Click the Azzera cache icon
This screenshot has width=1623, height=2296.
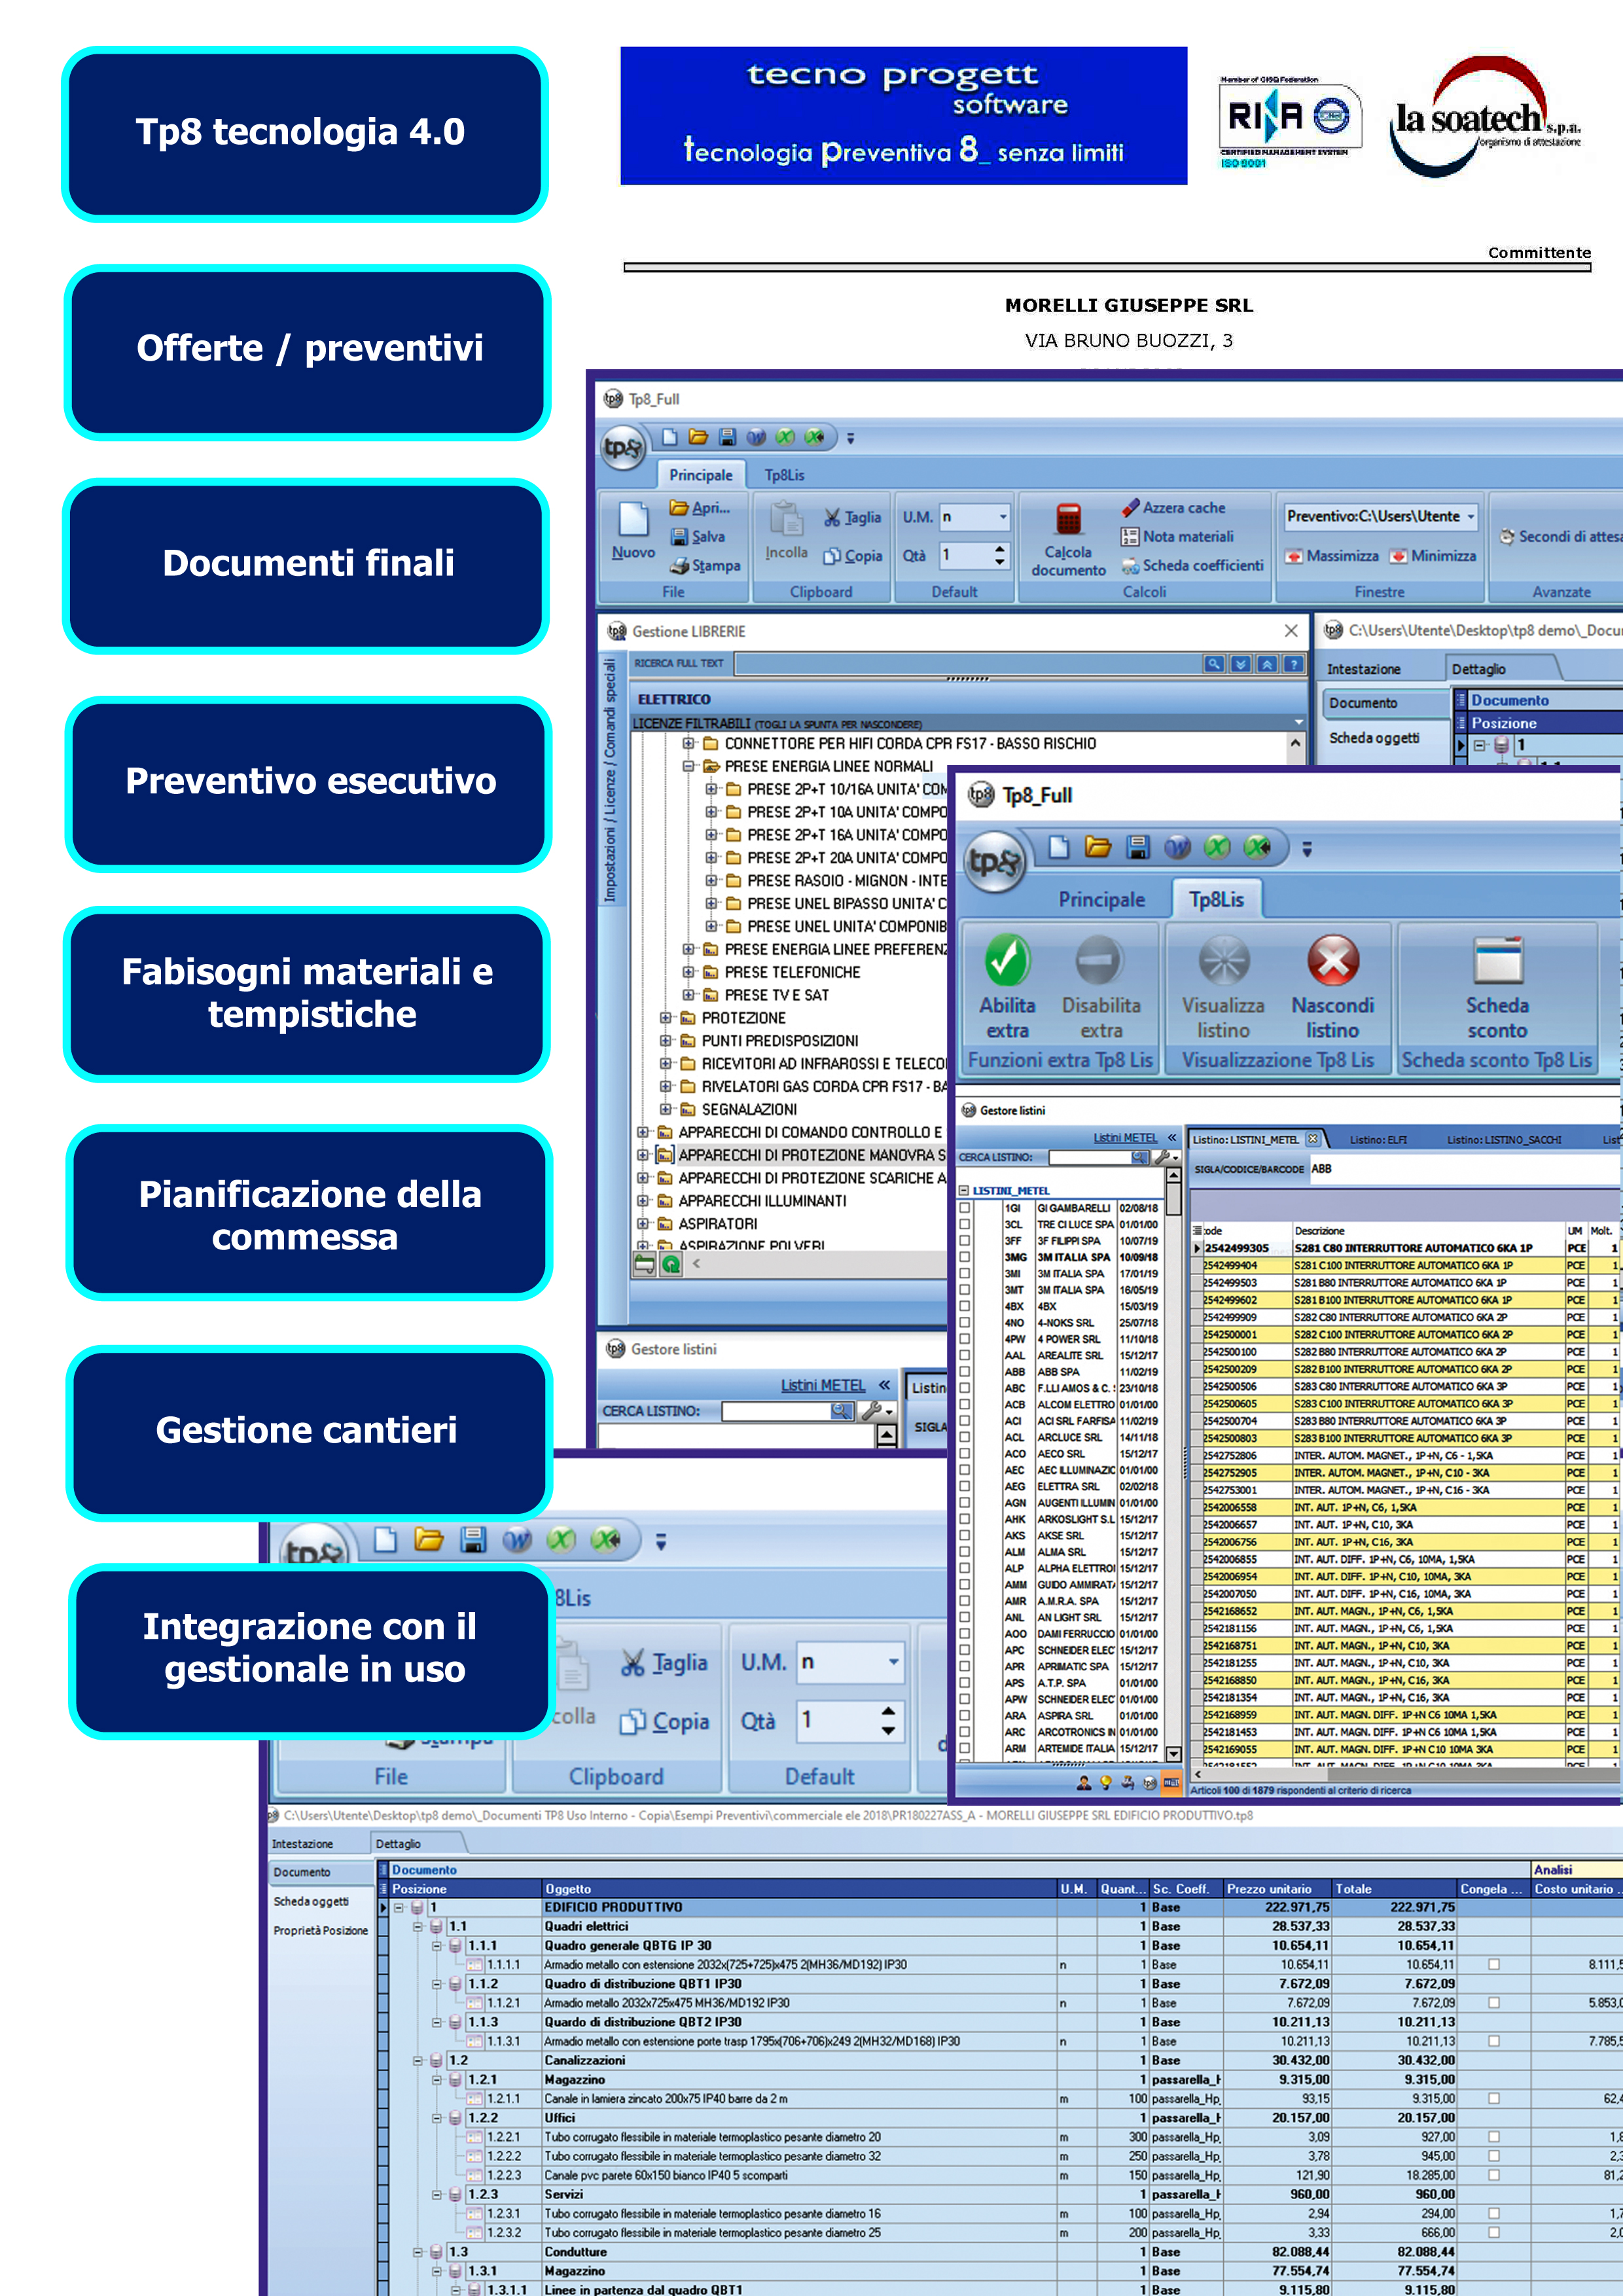pos(1130,508)
